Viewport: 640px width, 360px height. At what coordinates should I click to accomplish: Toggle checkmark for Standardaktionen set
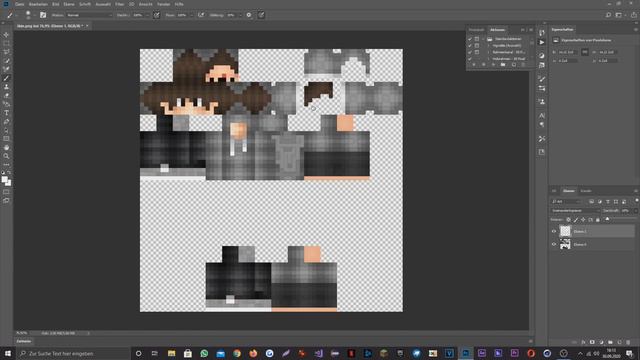(470, 39)
